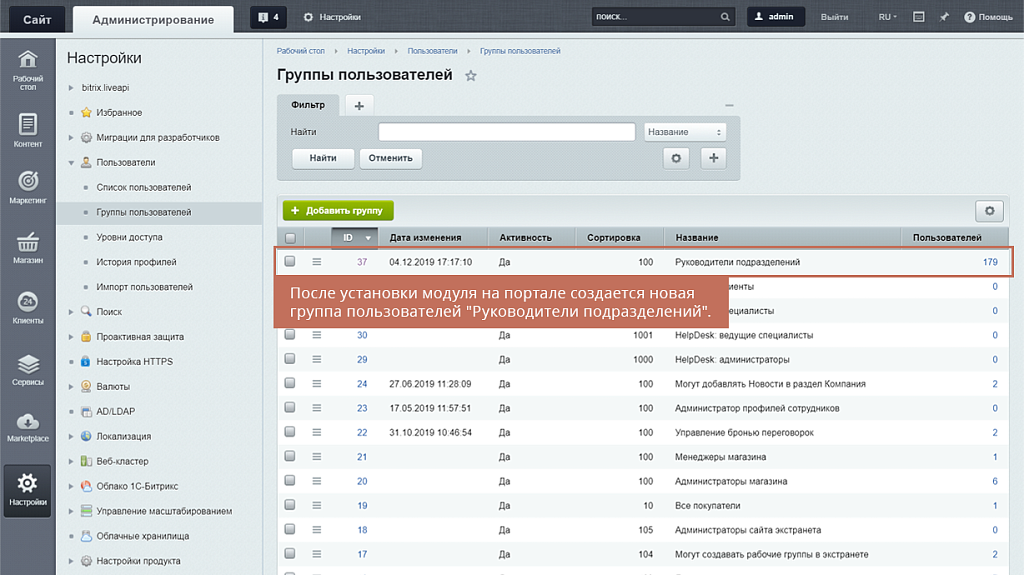
Task: Select Уровни доступа in the settings menu
Action: [129, 237]
